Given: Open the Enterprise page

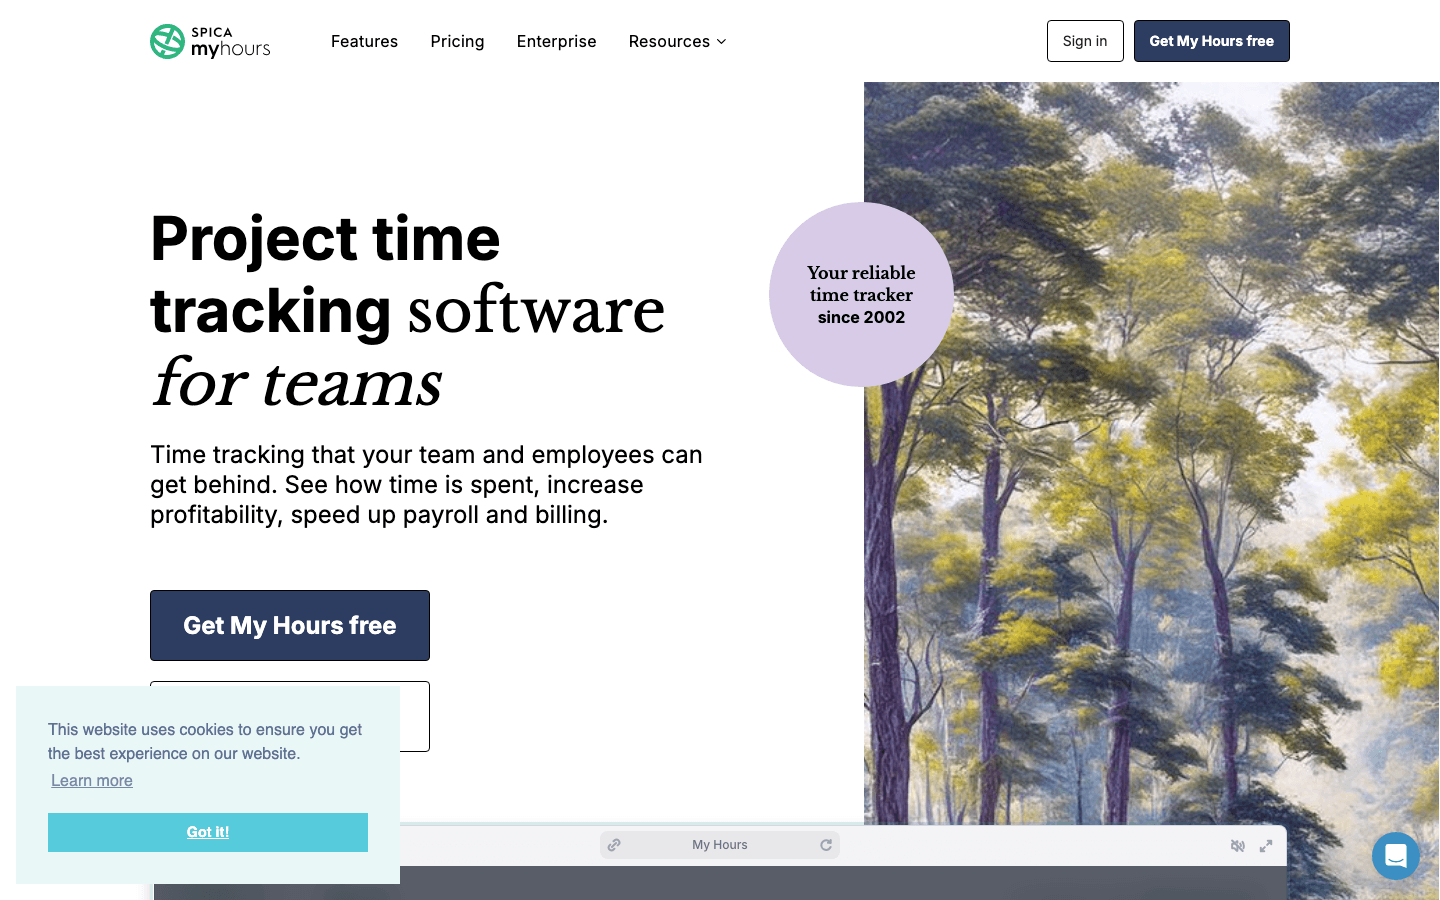Looking at the screenshot, I should (556, 41).
